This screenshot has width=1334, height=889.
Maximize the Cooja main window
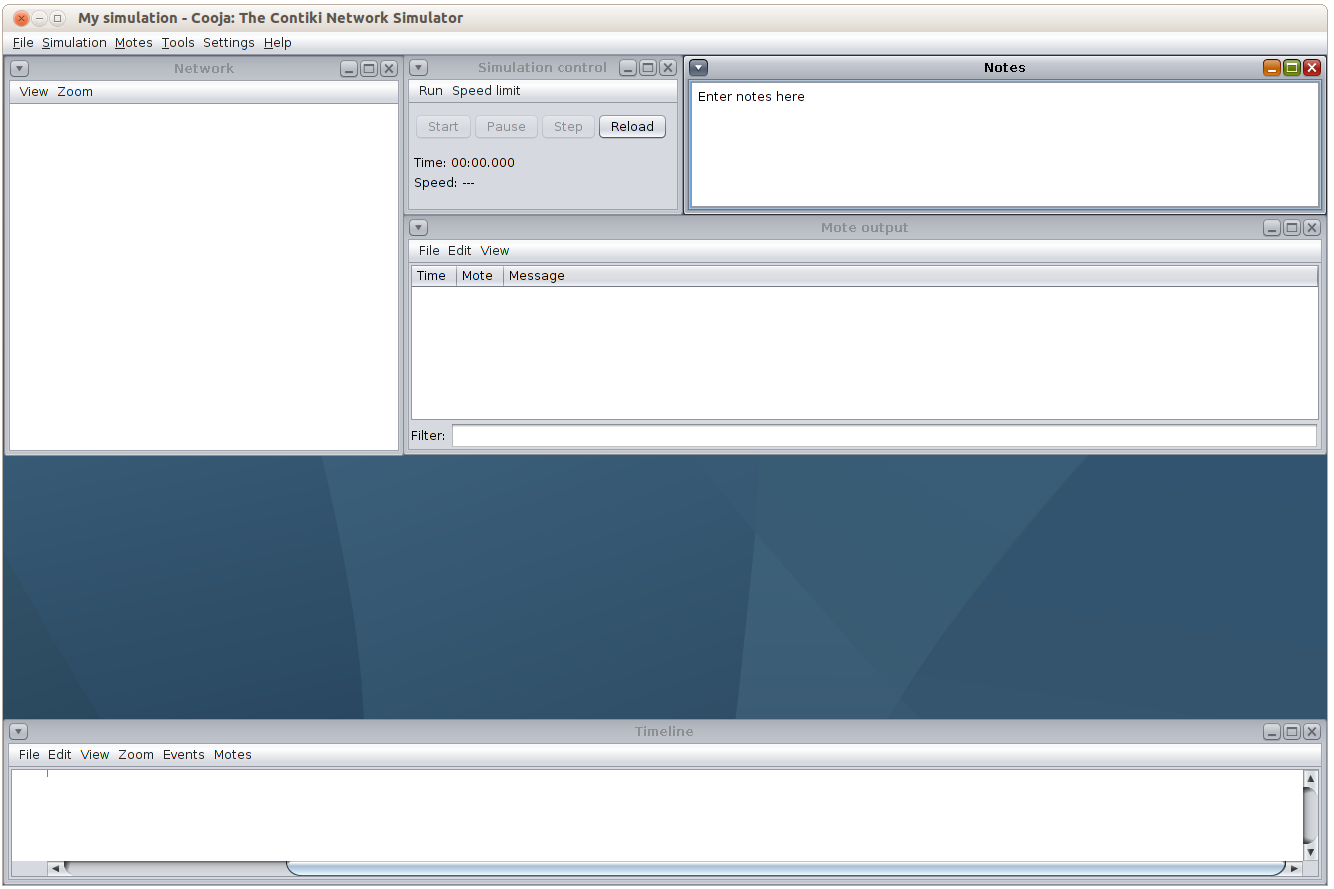pyautogui.click(x=58, y=18)
